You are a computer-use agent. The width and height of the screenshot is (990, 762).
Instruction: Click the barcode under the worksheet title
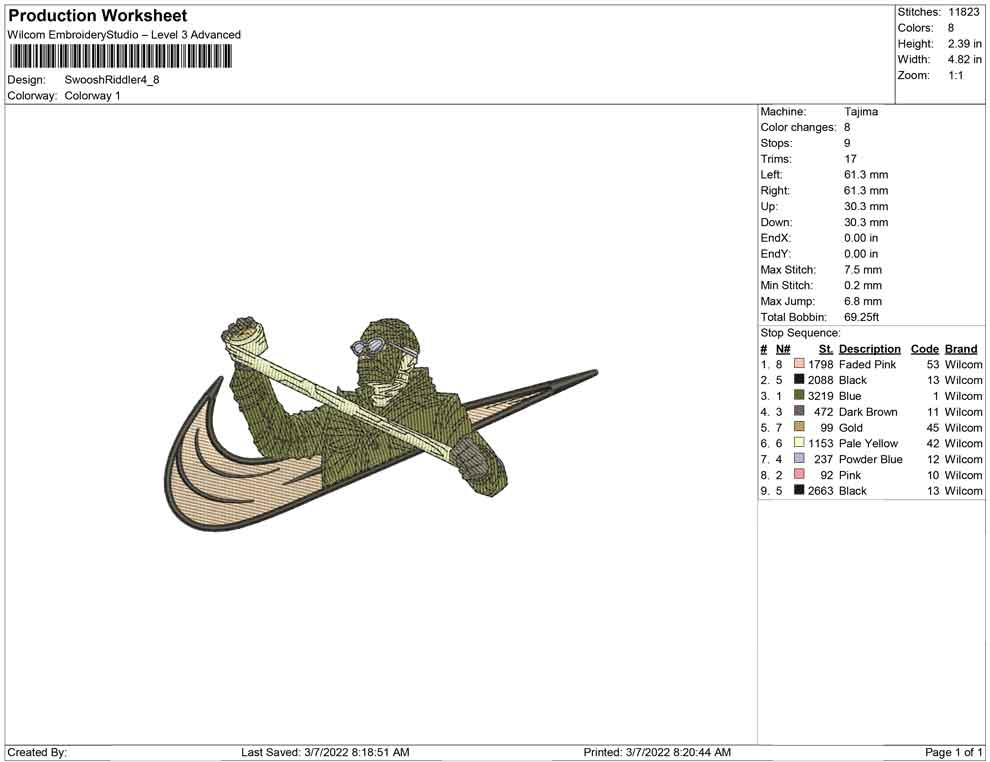pos(120,57)
